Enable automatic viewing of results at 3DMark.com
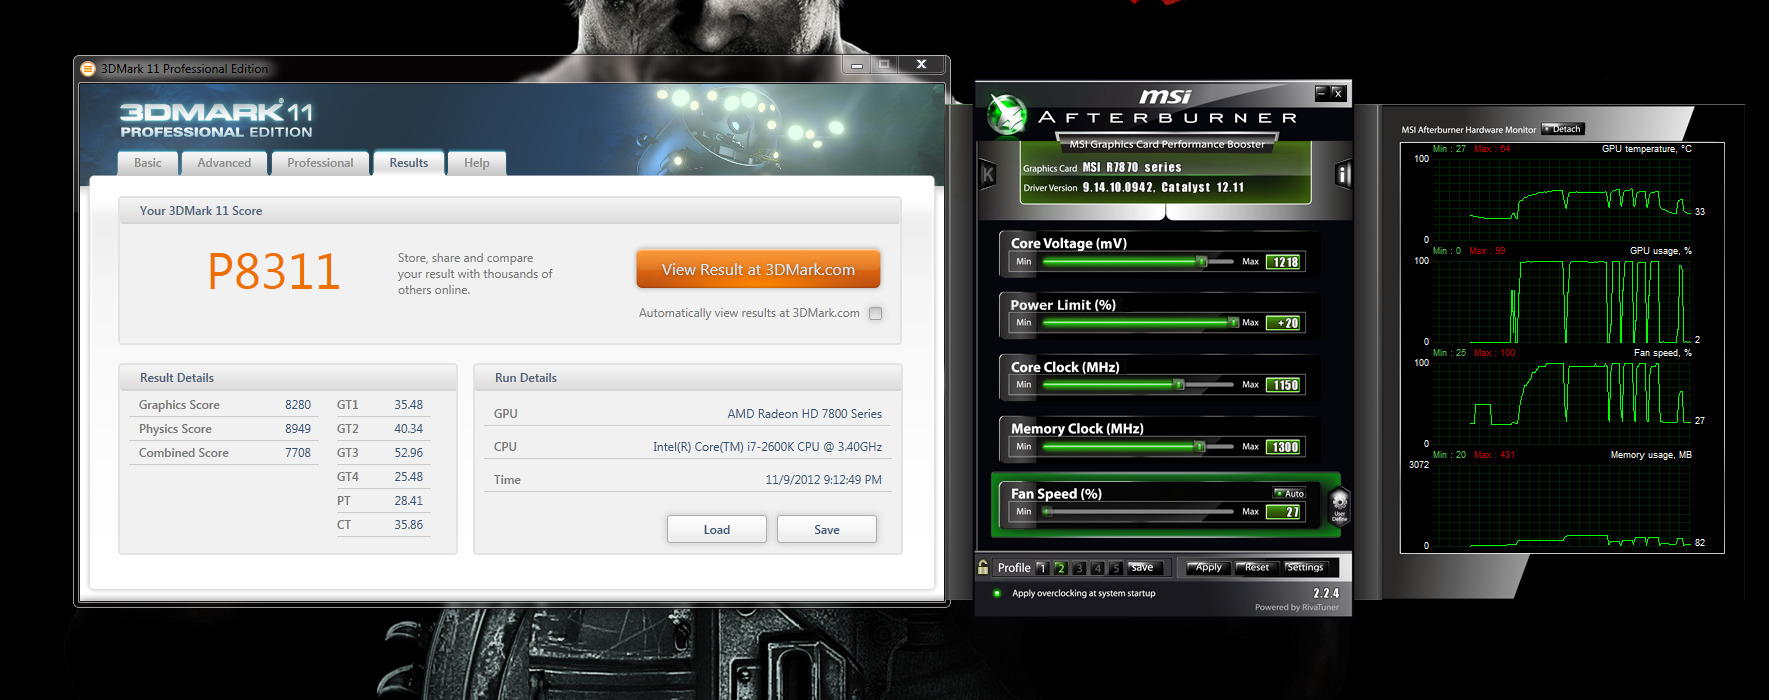 click(876, 313)
